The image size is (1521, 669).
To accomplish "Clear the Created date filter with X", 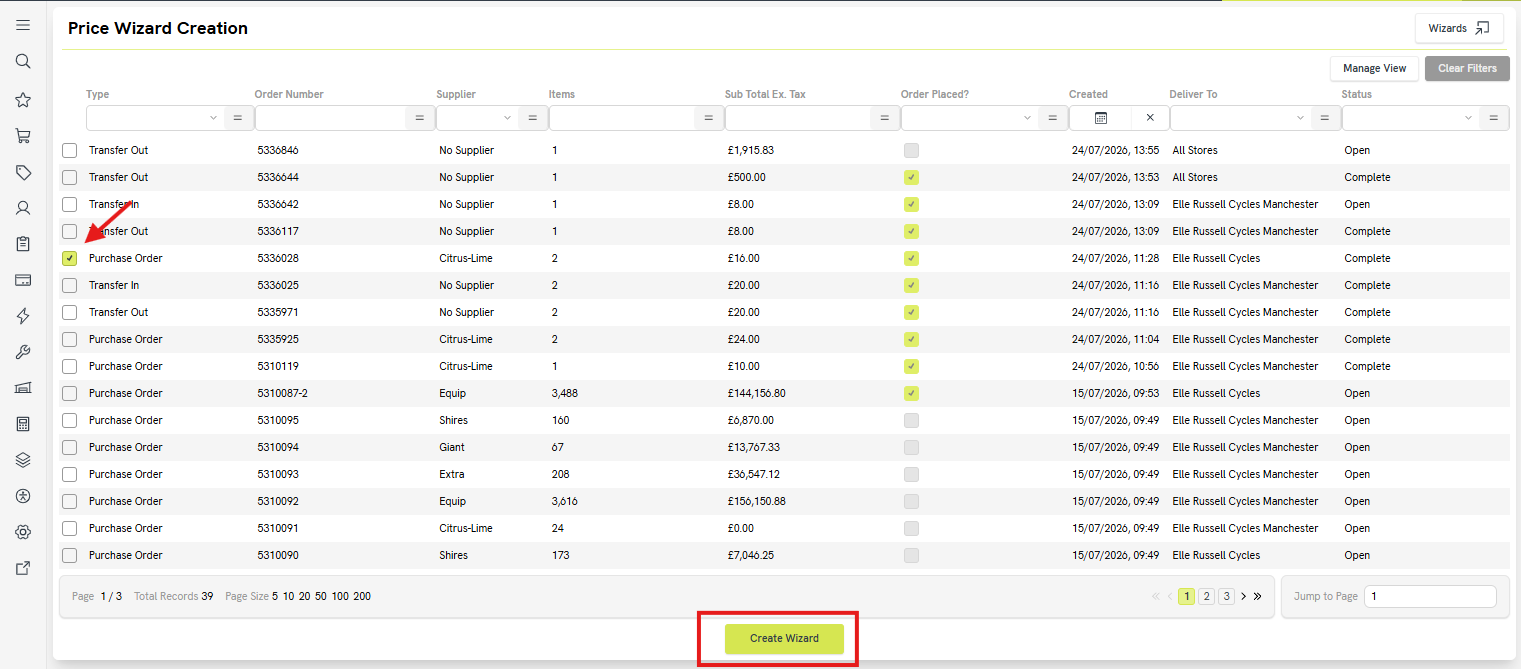I will (1150, 118).
